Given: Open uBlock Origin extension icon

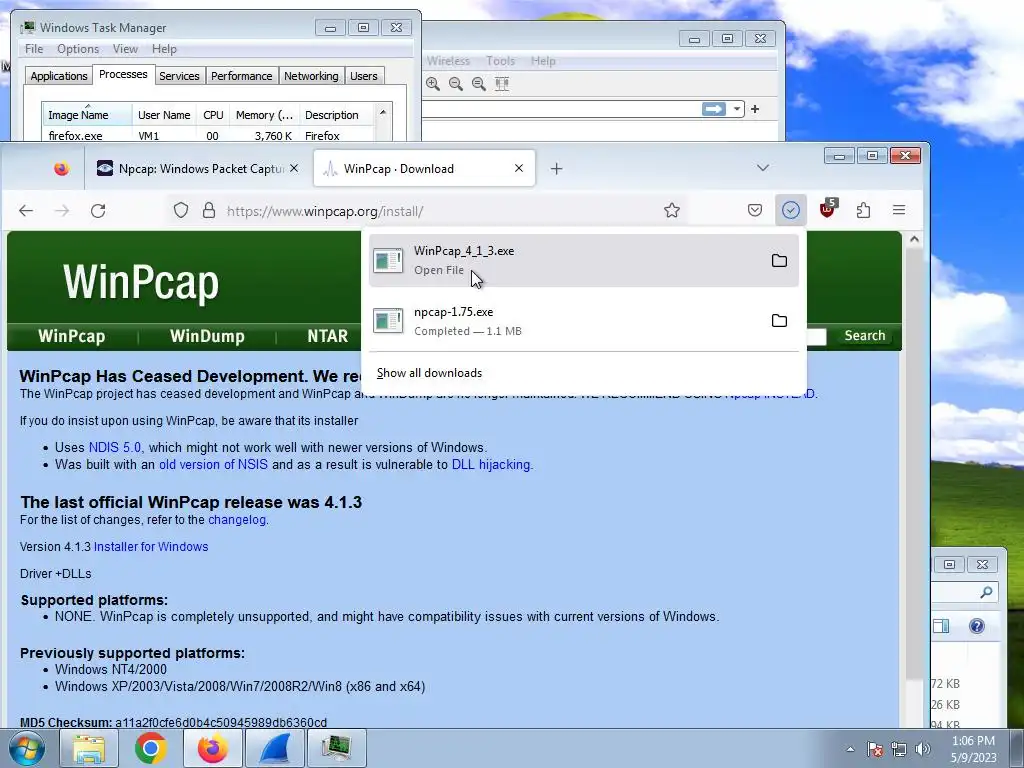Looking at the screenshot, I should (827, 209).
